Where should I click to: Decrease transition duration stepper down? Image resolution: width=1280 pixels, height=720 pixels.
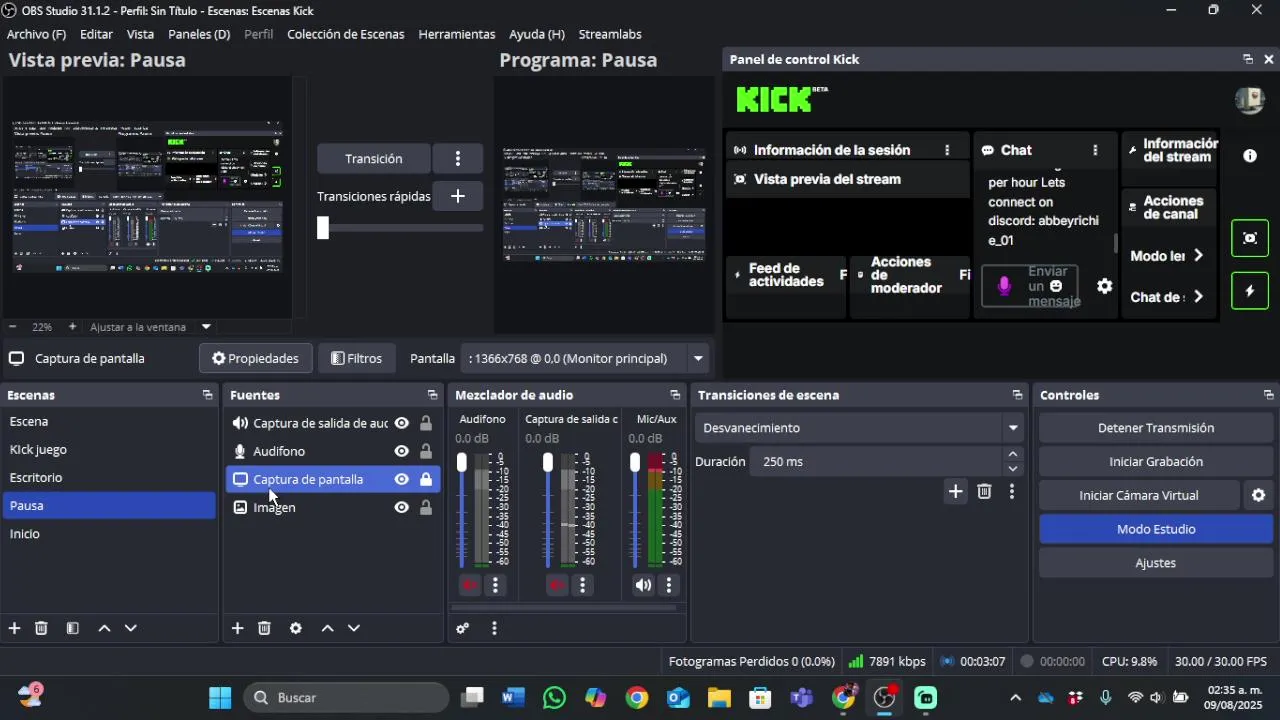pos(1013,468)
